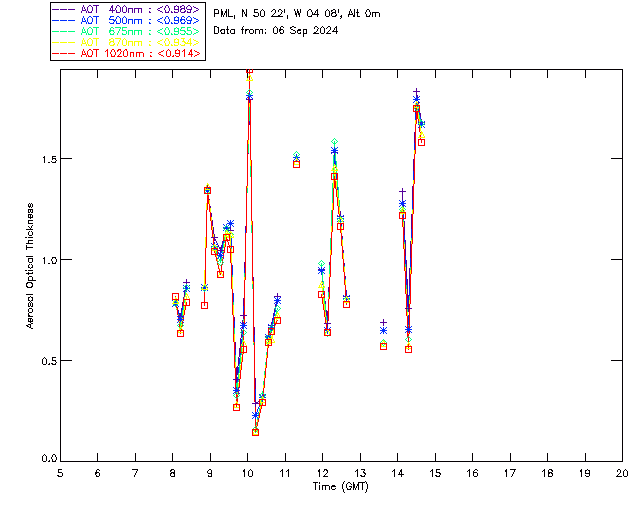
Task: Click the x-axis label 18
Action: 547,473
